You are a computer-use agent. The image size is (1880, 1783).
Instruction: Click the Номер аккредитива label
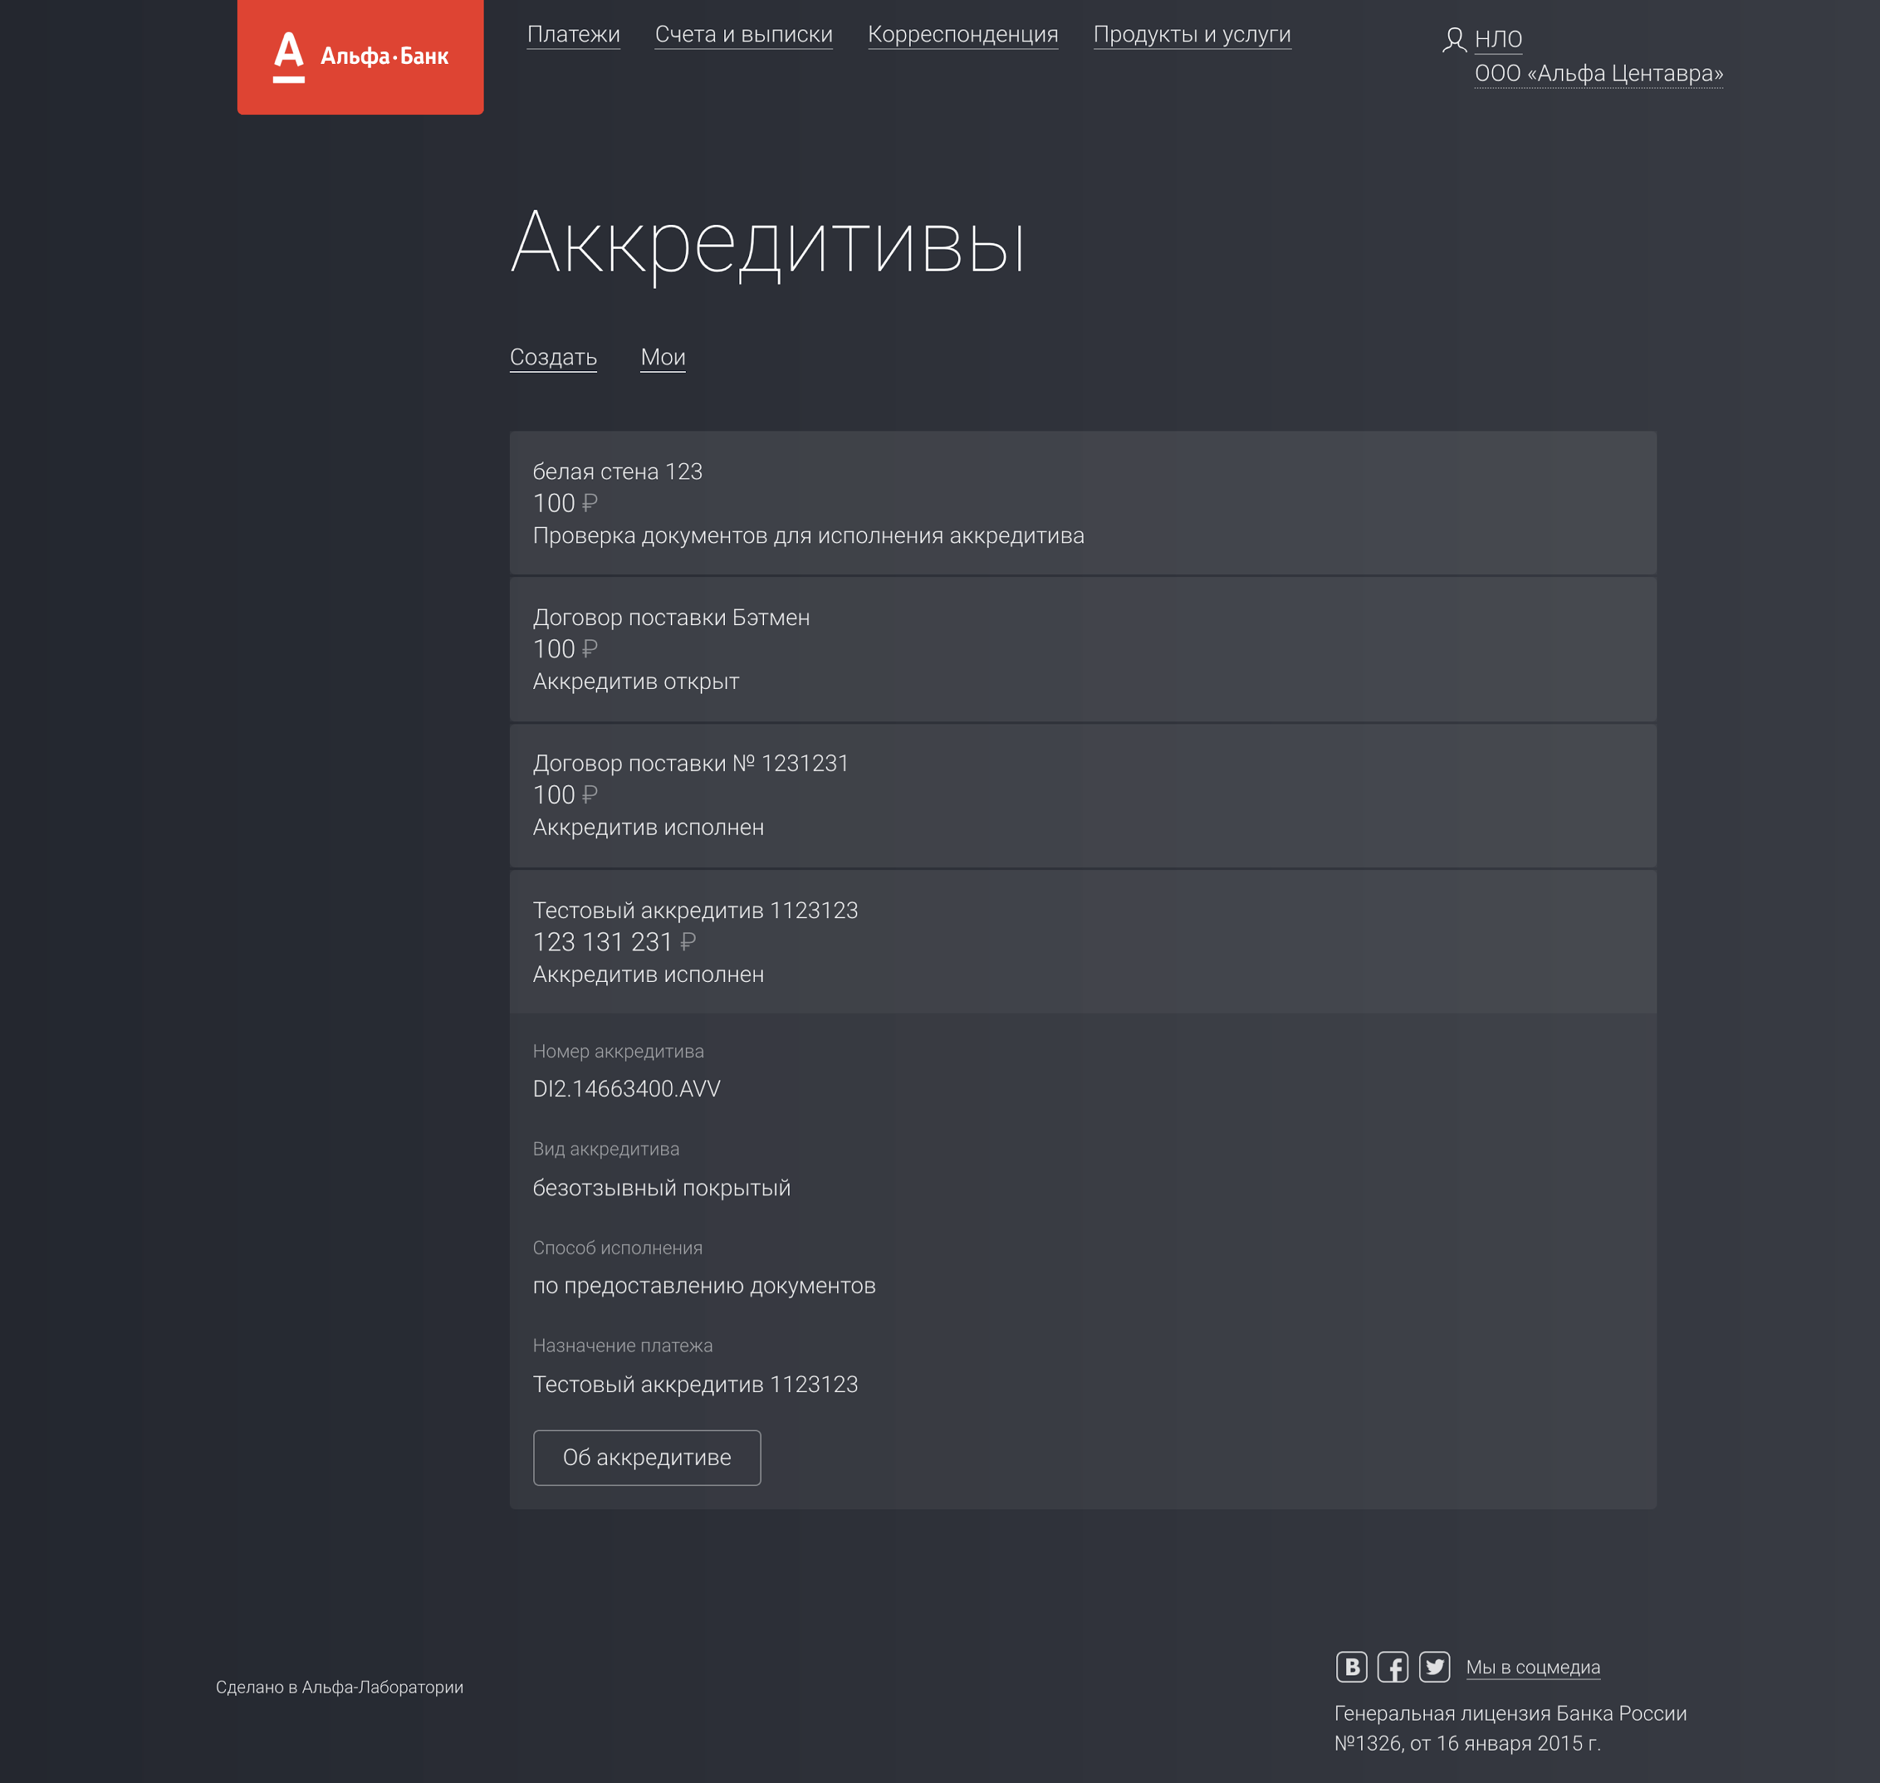[618, 1051]
